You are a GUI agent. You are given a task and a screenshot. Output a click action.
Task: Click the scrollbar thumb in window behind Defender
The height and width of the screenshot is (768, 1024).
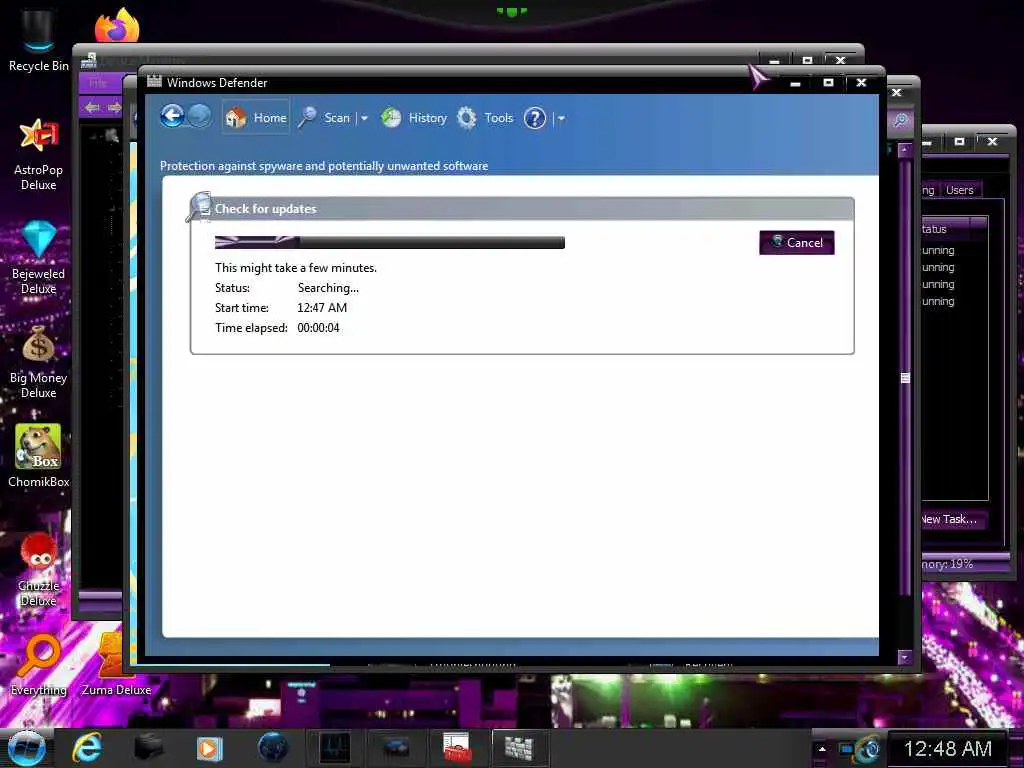click(x=905, y=378)
